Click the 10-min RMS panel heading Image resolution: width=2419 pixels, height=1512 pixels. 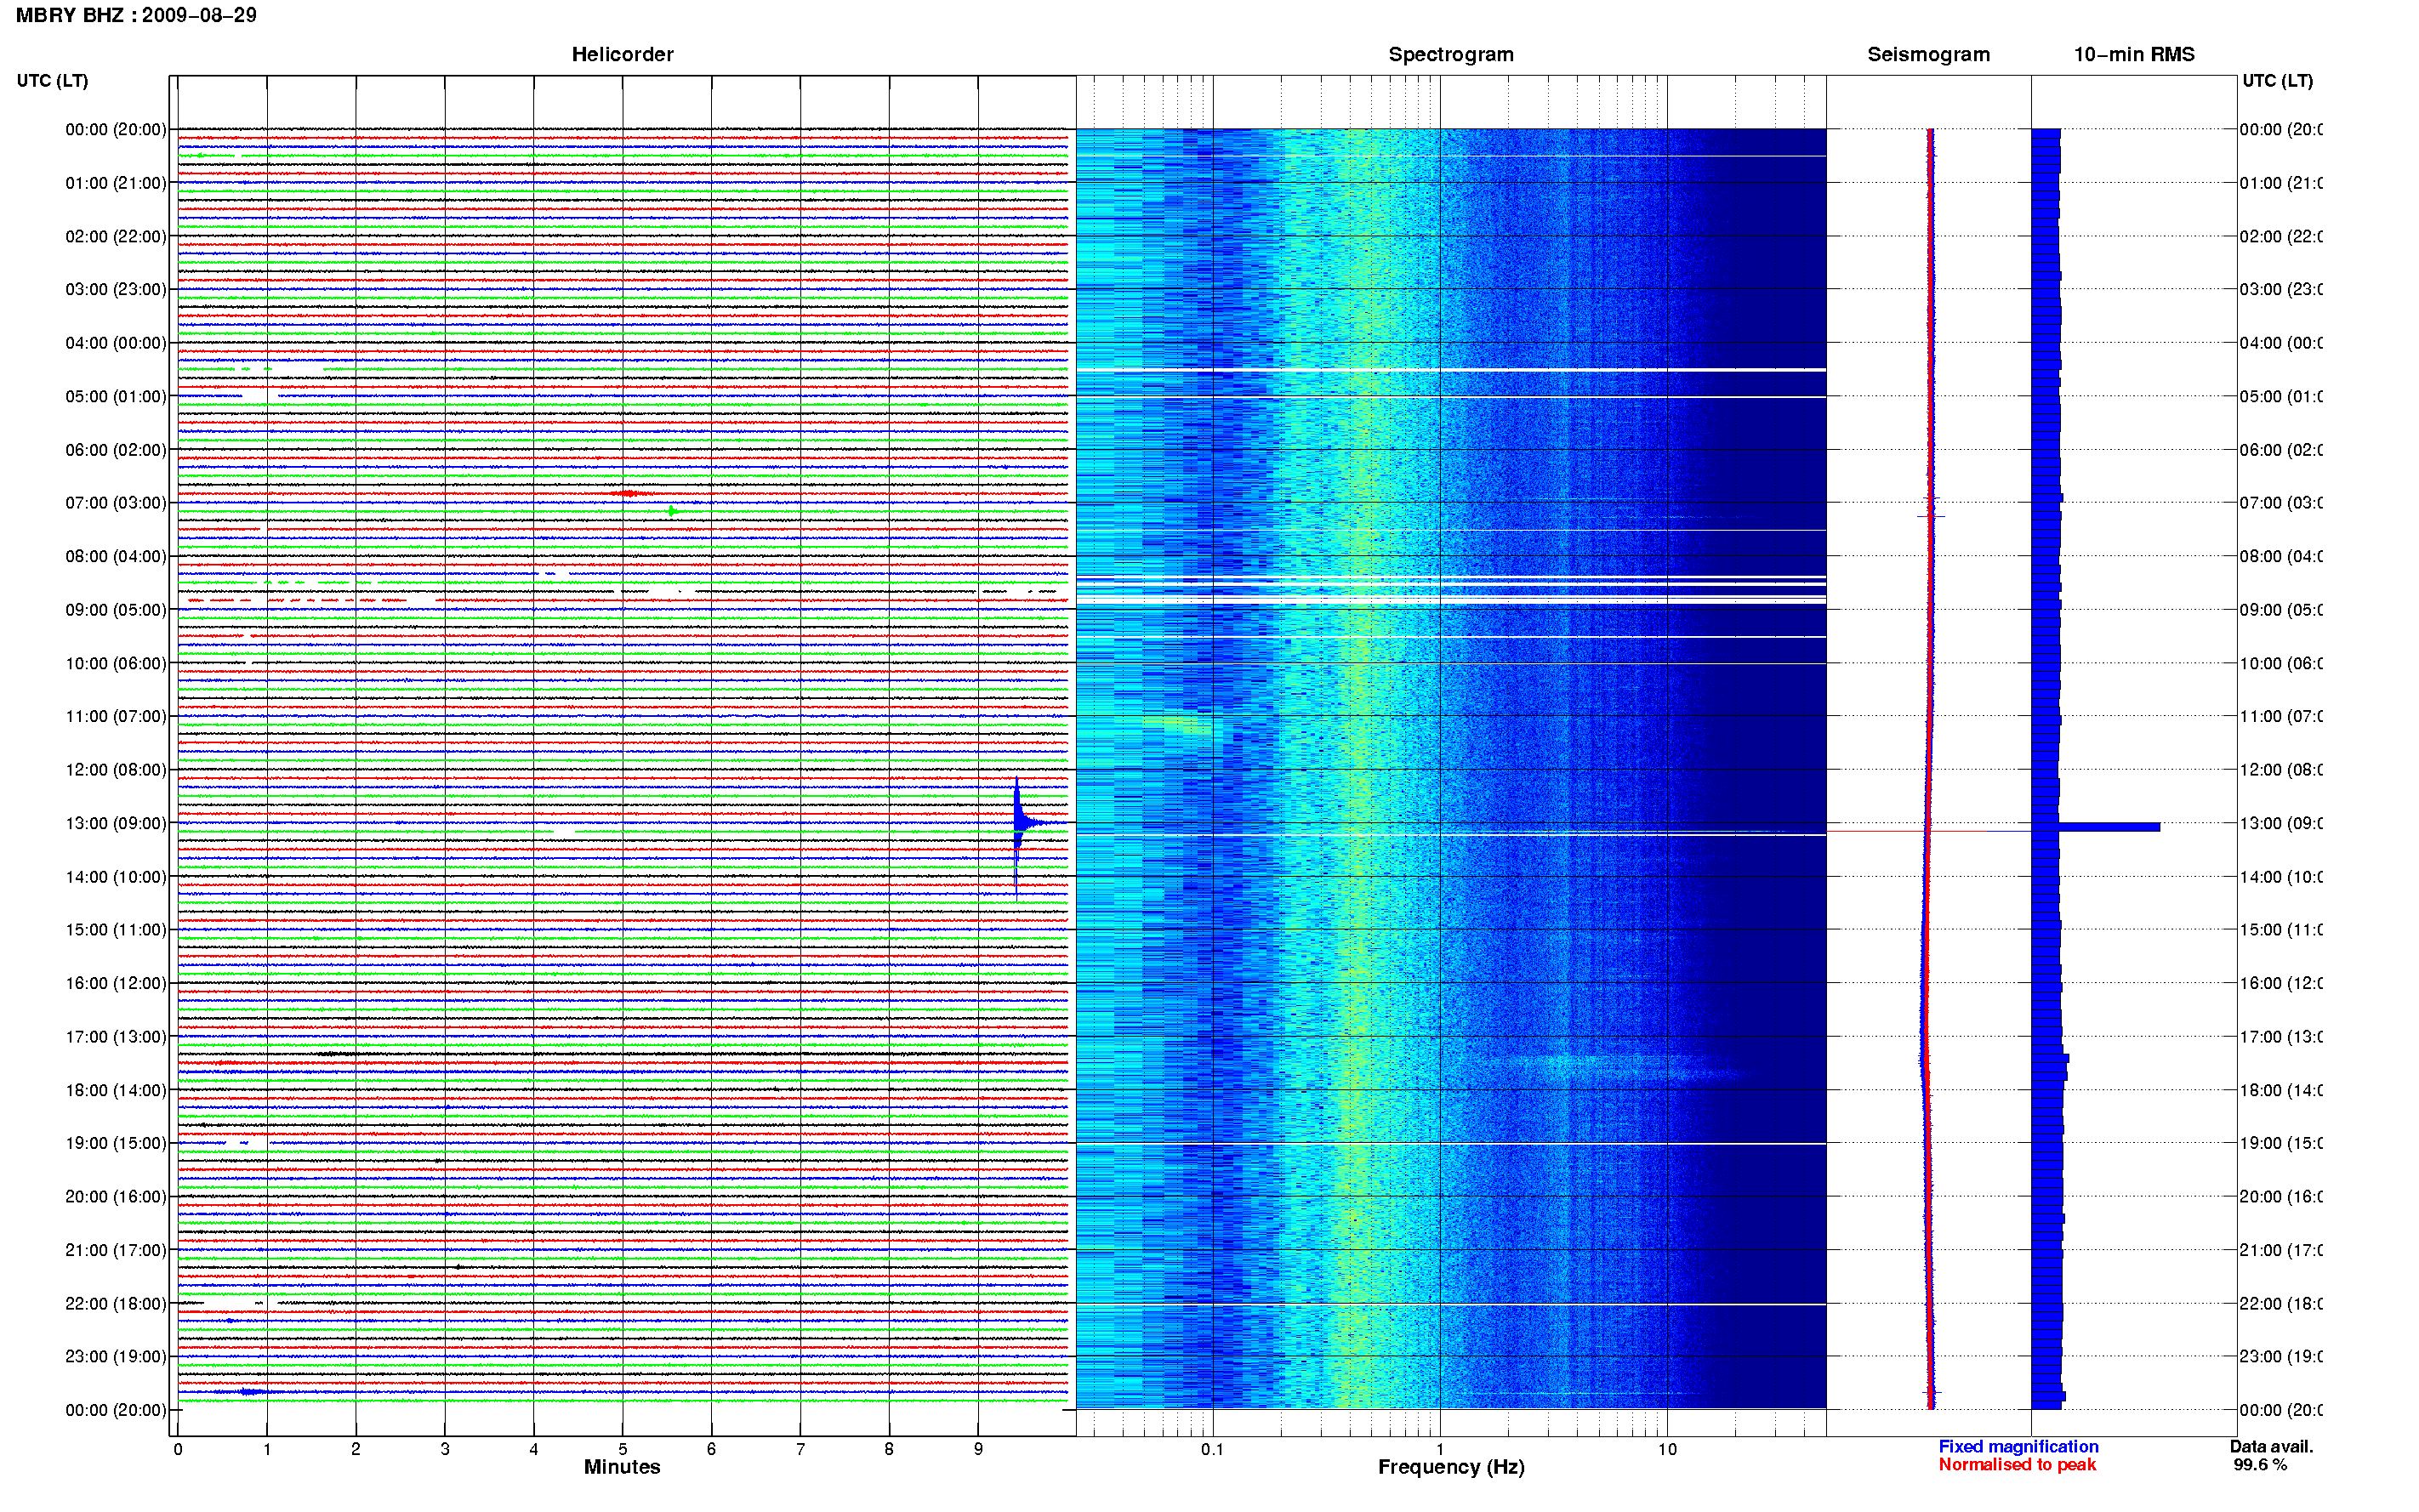(2133, 54)
